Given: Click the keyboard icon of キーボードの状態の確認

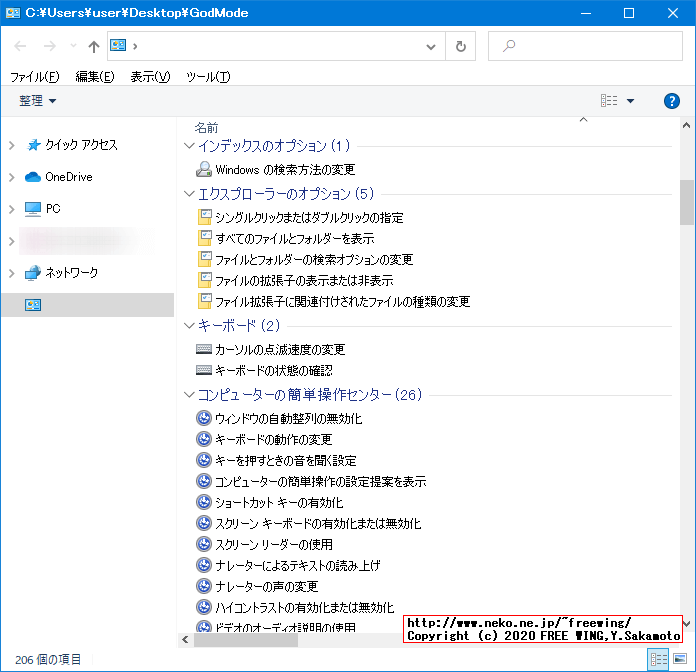Looking at the screenshot, I should [204, 370].
